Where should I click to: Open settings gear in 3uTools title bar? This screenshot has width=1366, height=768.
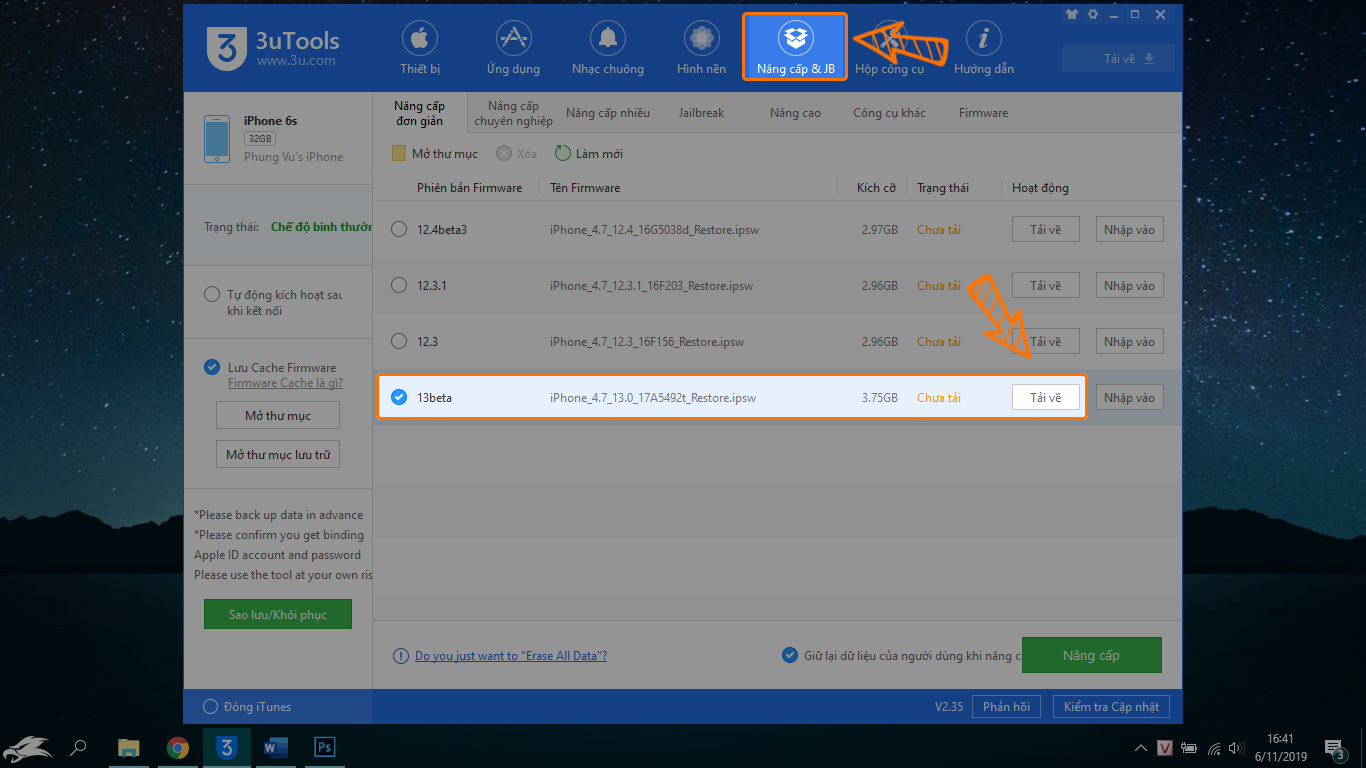pyautogui.click(x=1093, y=15)
